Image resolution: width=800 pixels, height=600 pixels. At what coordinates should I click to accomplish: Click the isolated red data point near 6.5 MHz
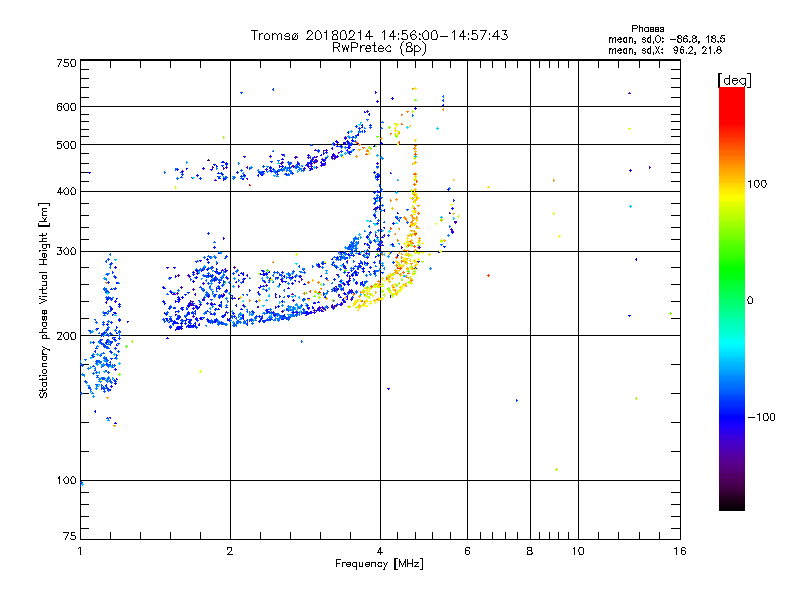488,276
